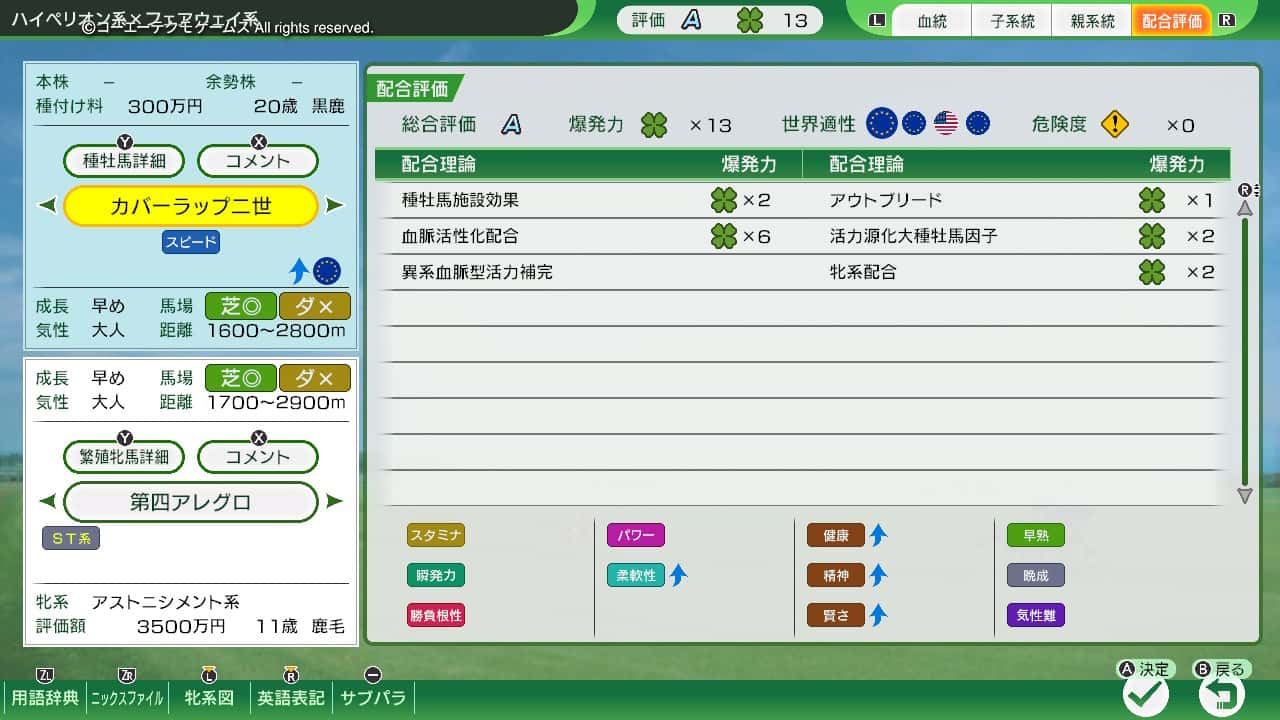Click the US flag world aptitude icon
The image size is (1280, 720).
(x=944, y=123)
